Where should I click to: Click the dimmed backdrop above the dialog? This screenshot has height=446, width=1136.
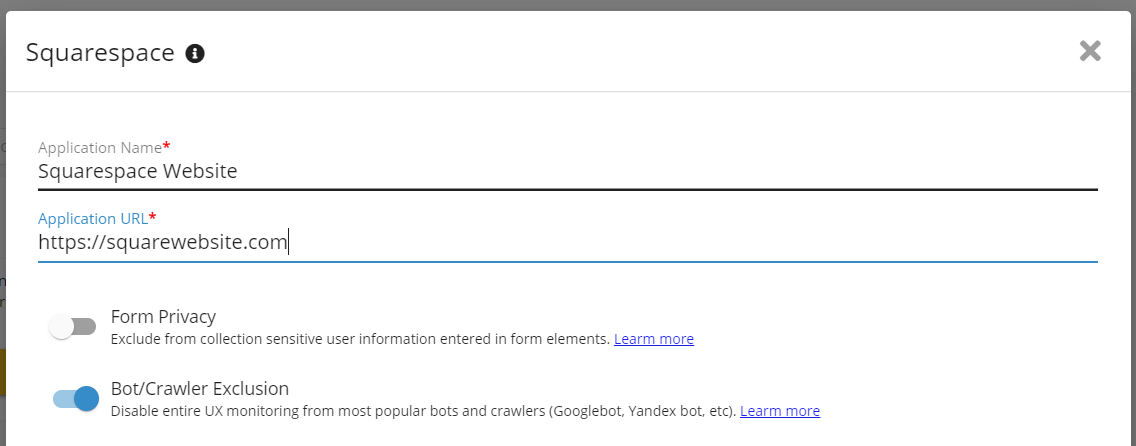pyautogui.click(x=568, y=4)
